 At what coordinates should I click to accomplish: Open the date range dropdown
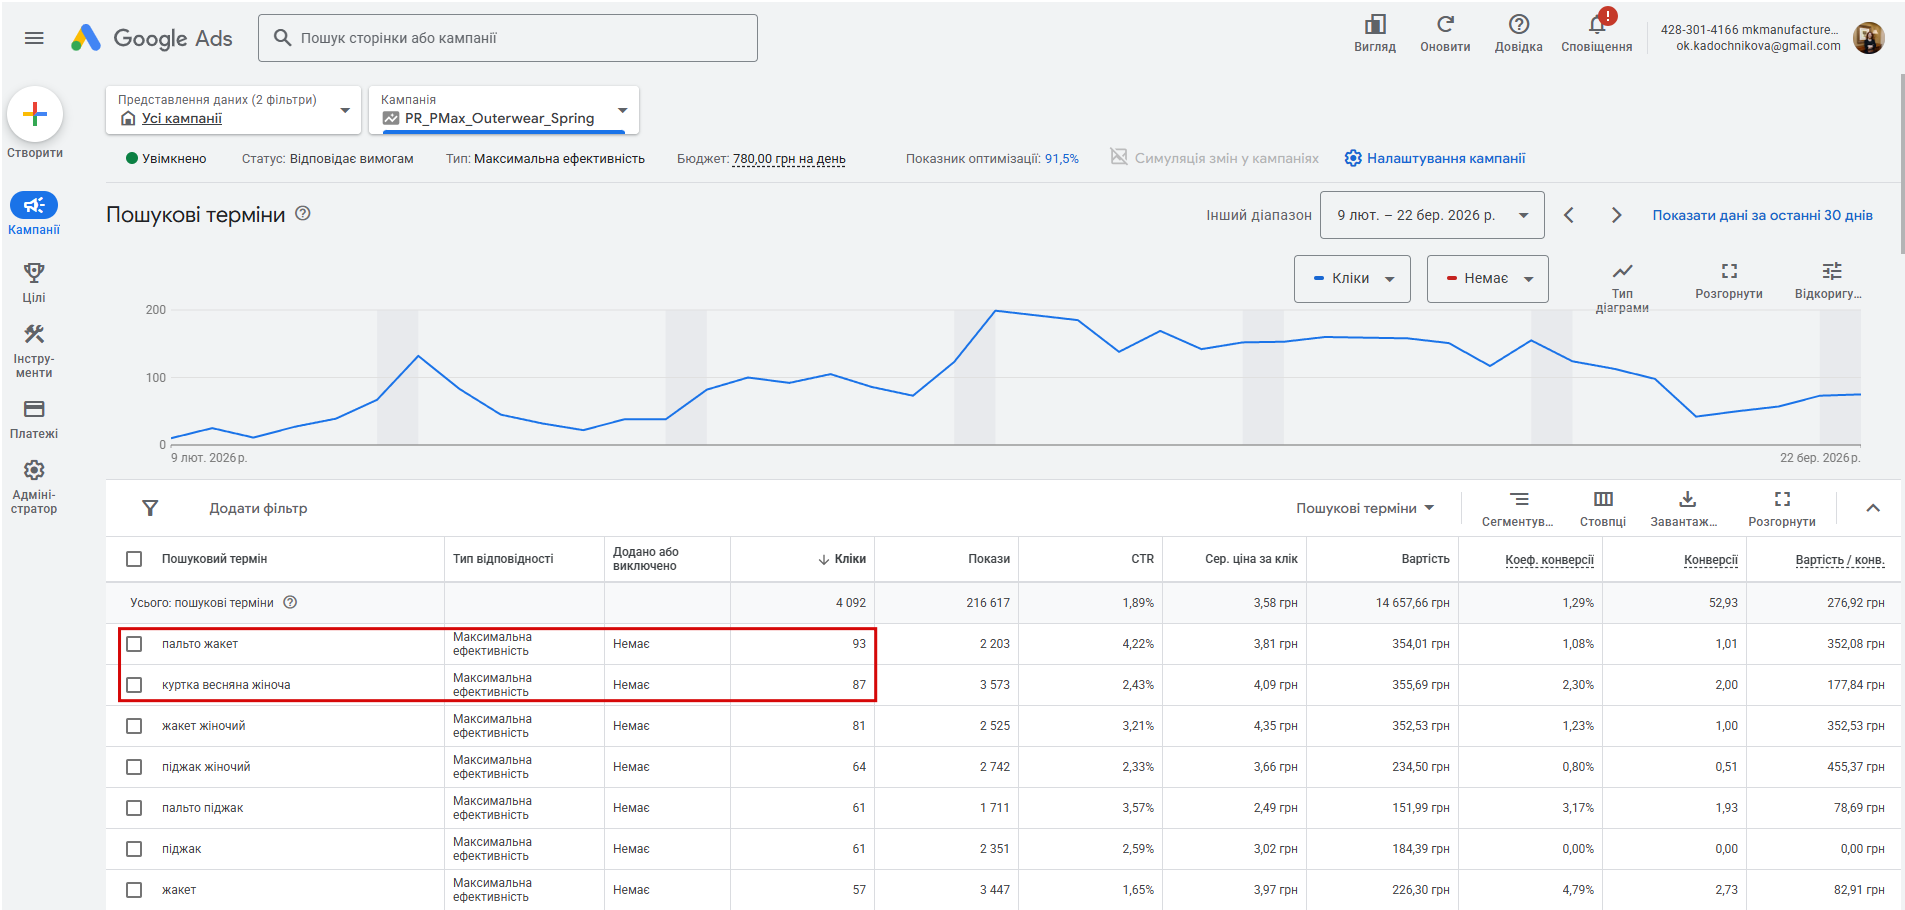[1431, 215]
